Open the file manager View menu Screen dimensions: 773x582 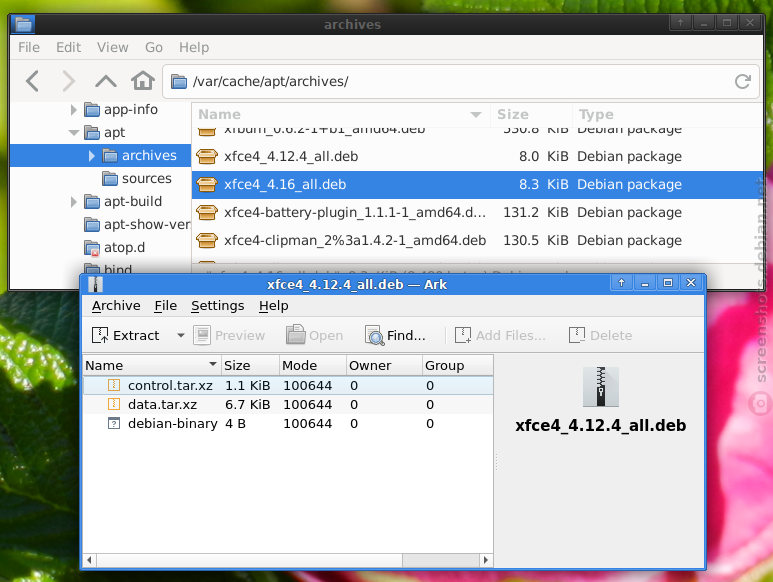tap(112, 47)
